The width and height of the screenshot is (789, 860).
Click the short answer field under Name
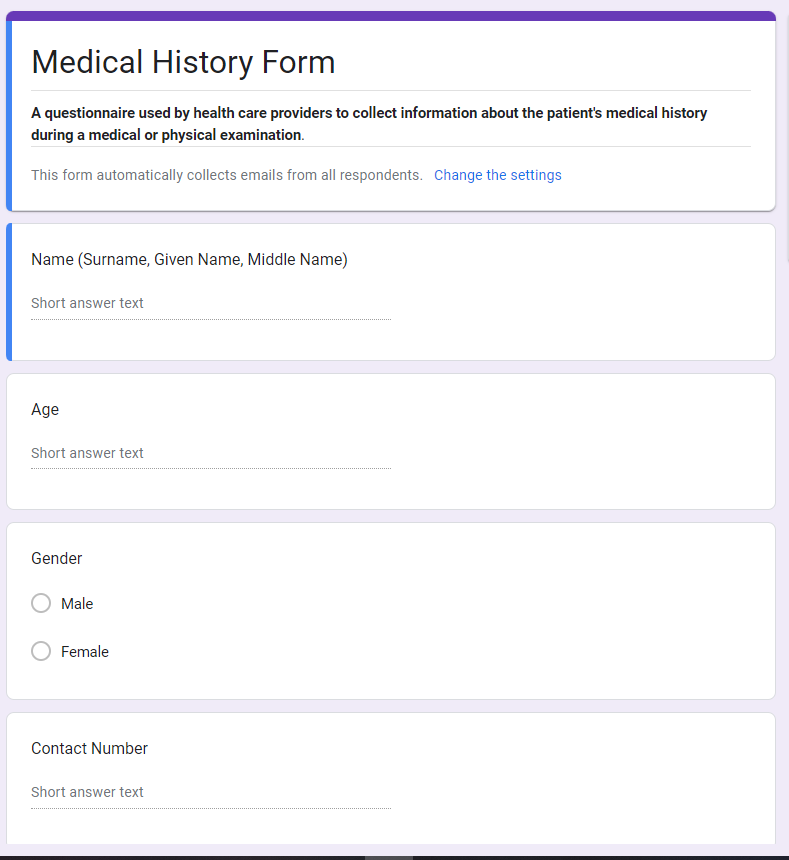[x=210, y=303]
